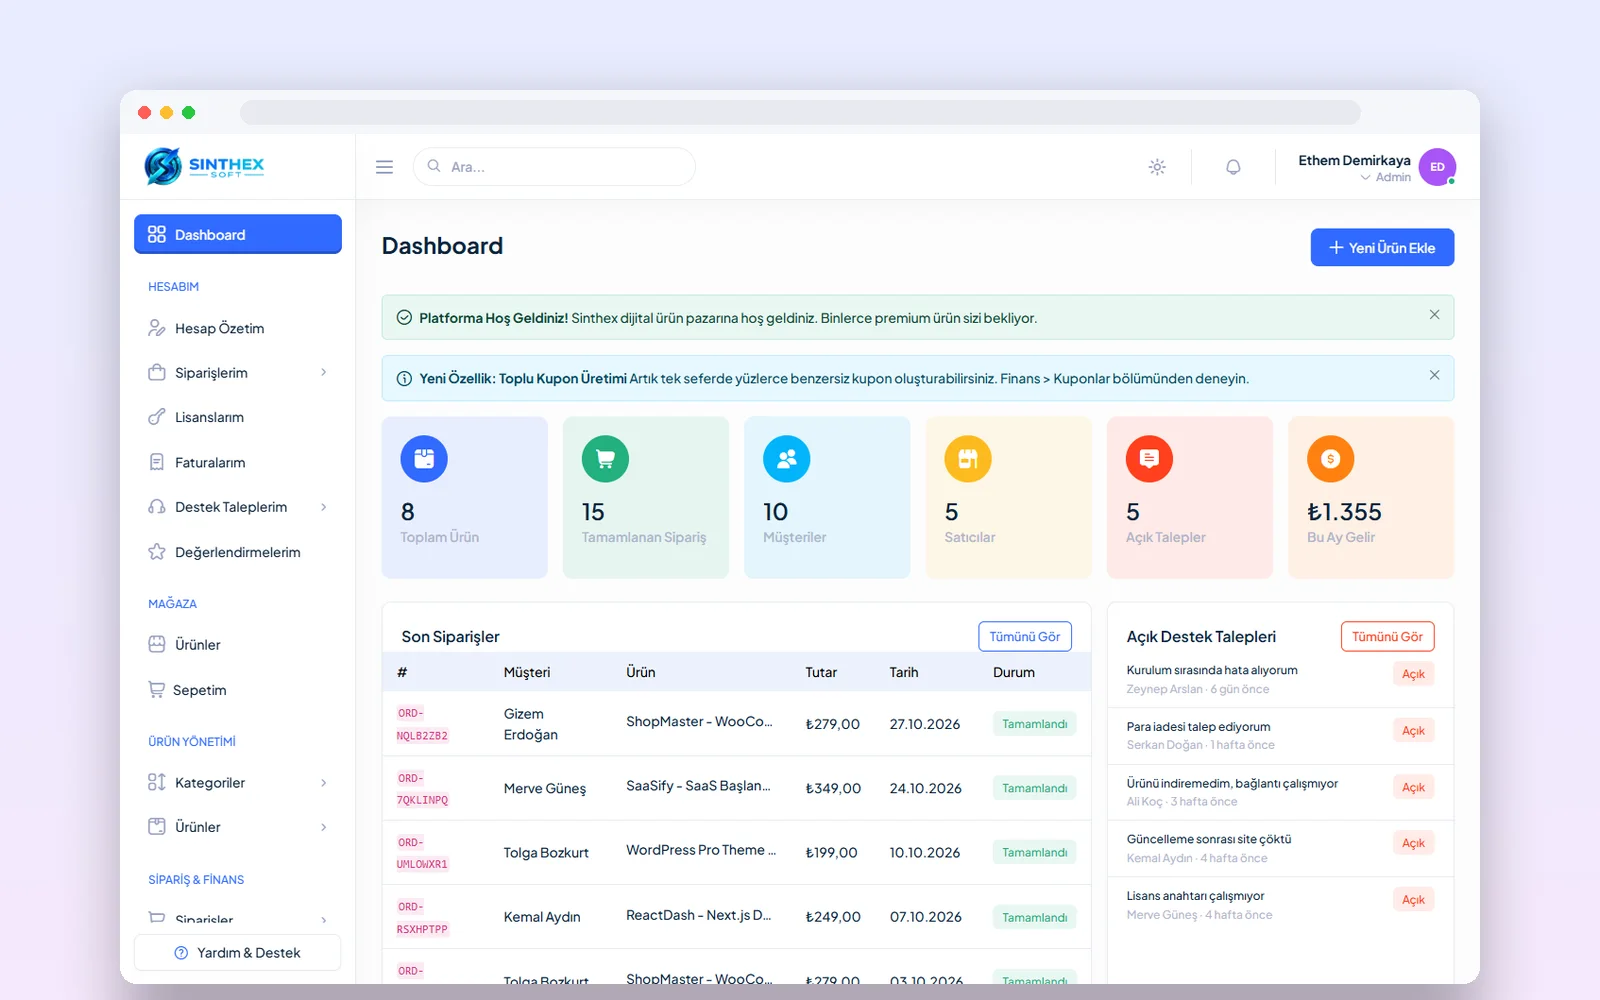
Task: Click the Ürünler store icon under Mağaza
Action: point(157,644)
